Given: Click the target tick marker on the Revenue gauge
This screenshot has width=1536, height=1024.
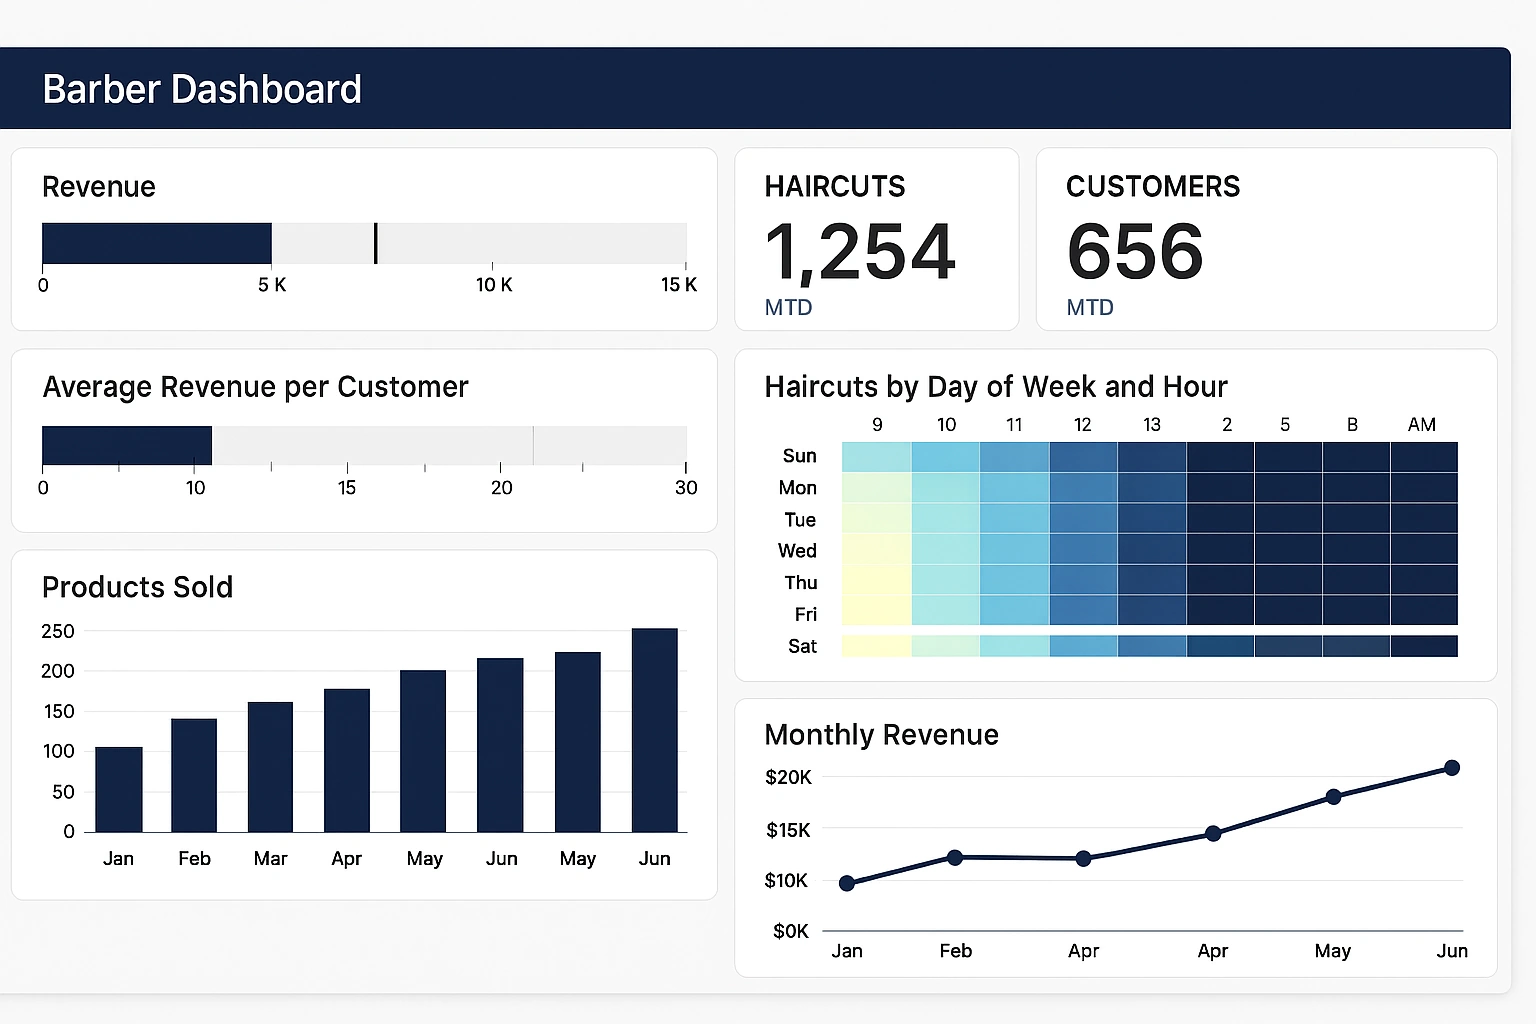Looking at the screenshot, I should 376,243.
